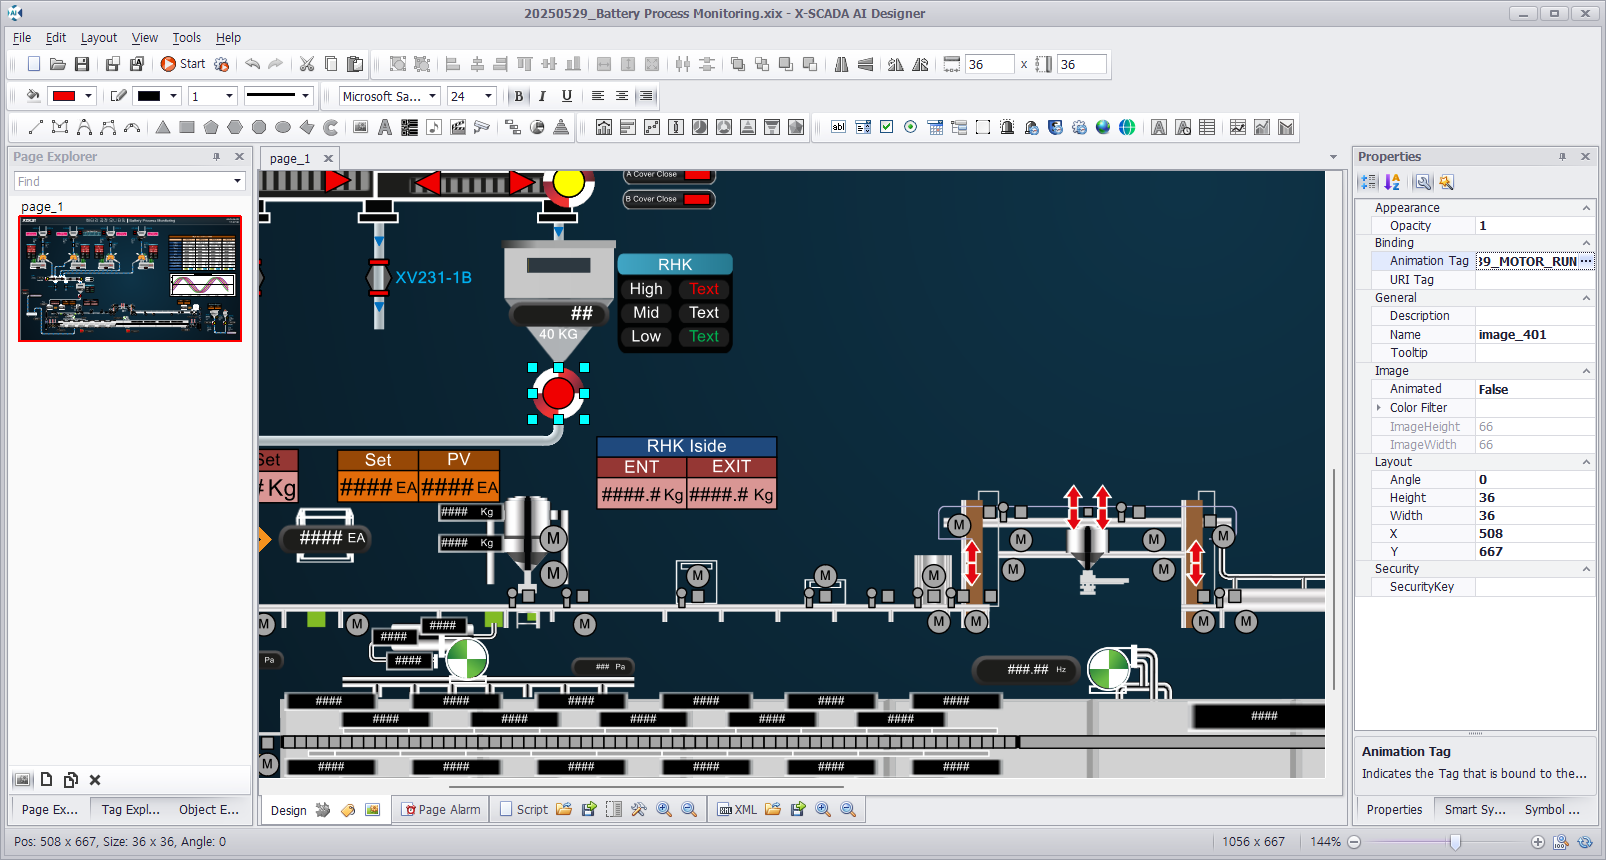Cut selection with the scissors icon

coord(307,64)
